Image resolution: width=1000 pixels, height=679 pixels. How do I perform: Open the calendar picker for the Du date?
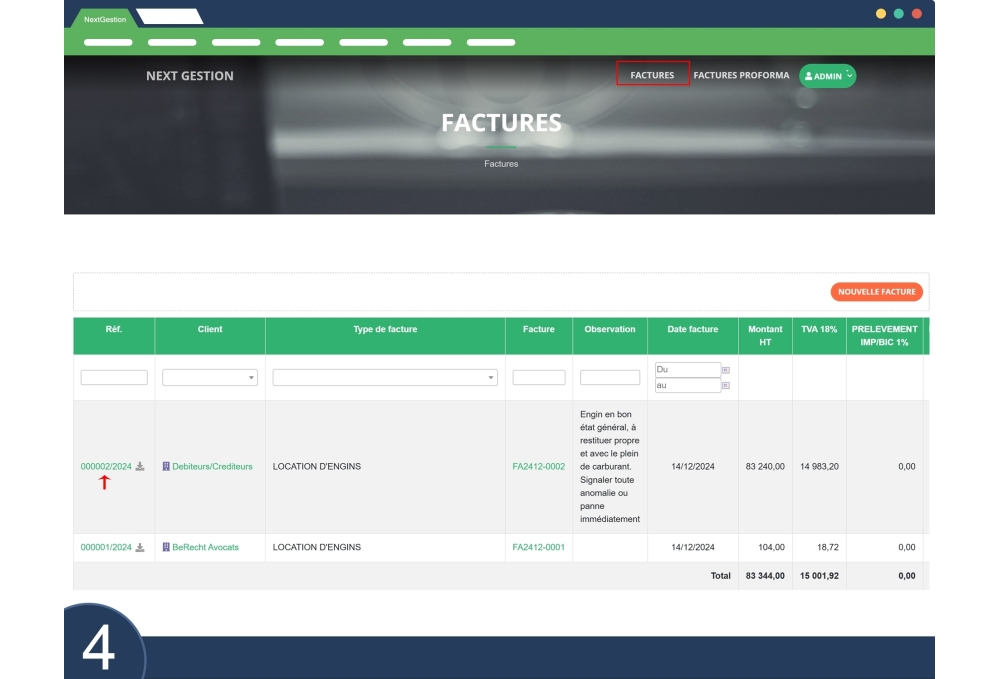[725, 369]
